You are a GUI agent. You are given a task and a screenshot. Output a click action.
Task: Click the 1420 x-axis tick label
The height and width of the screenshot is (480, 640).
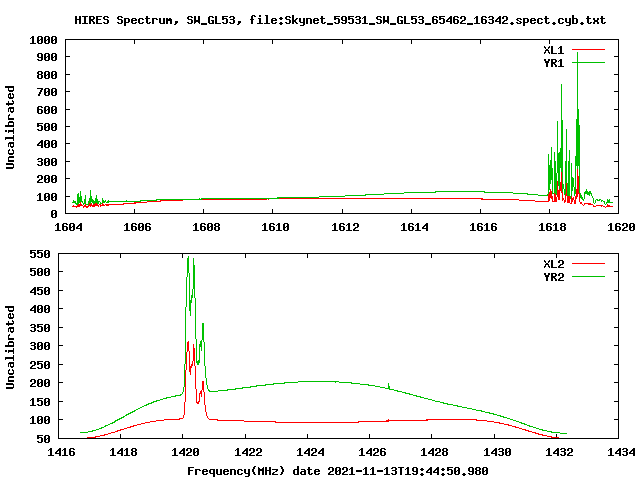pyautogui.click(x=185, y=452)
